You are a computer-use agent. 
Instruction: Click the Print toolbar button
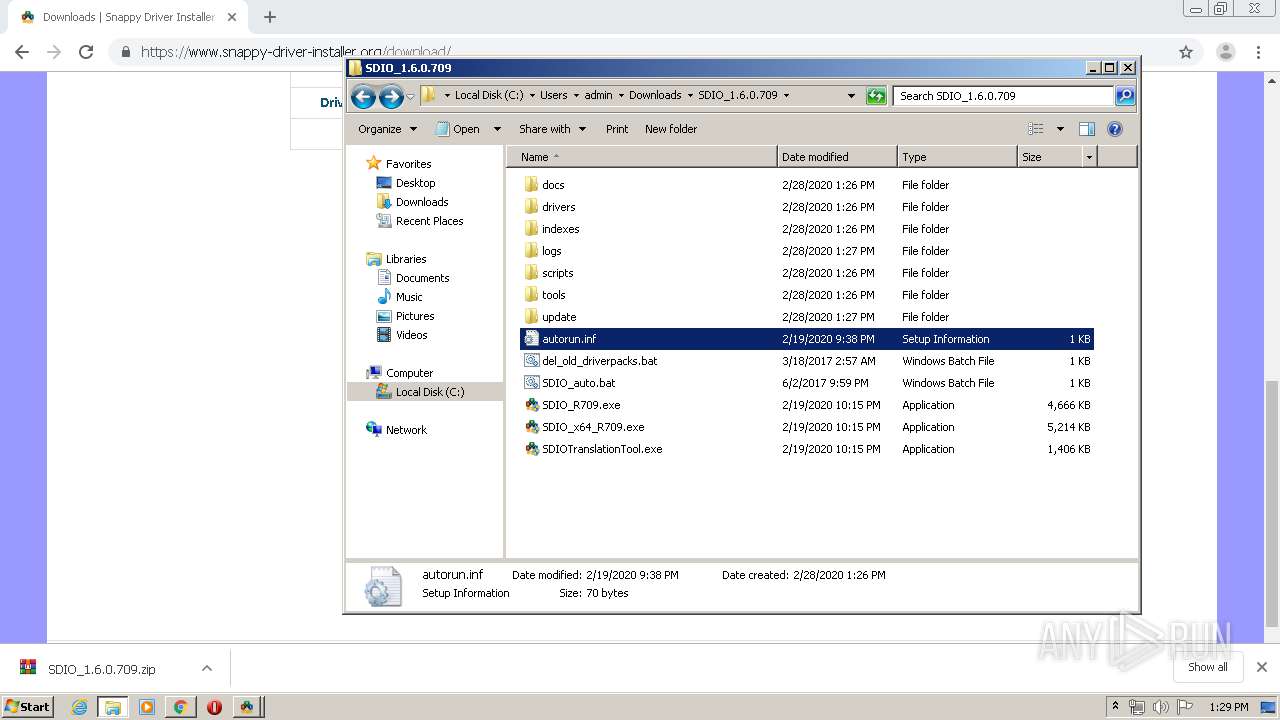(x=617, y=129)
